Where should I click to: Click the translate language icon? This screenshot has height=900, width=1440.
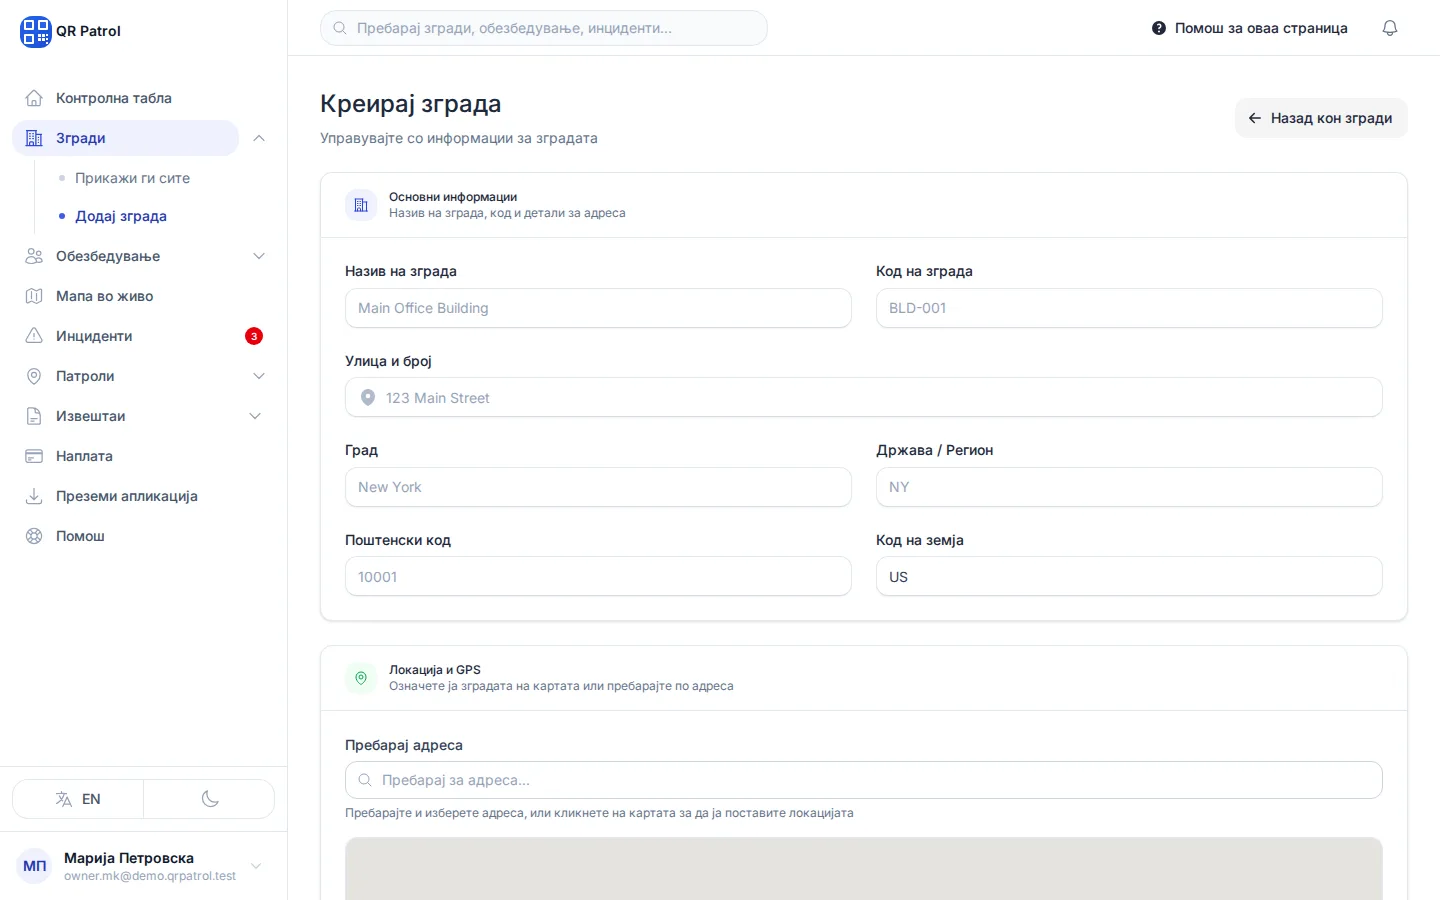point(64,799)
